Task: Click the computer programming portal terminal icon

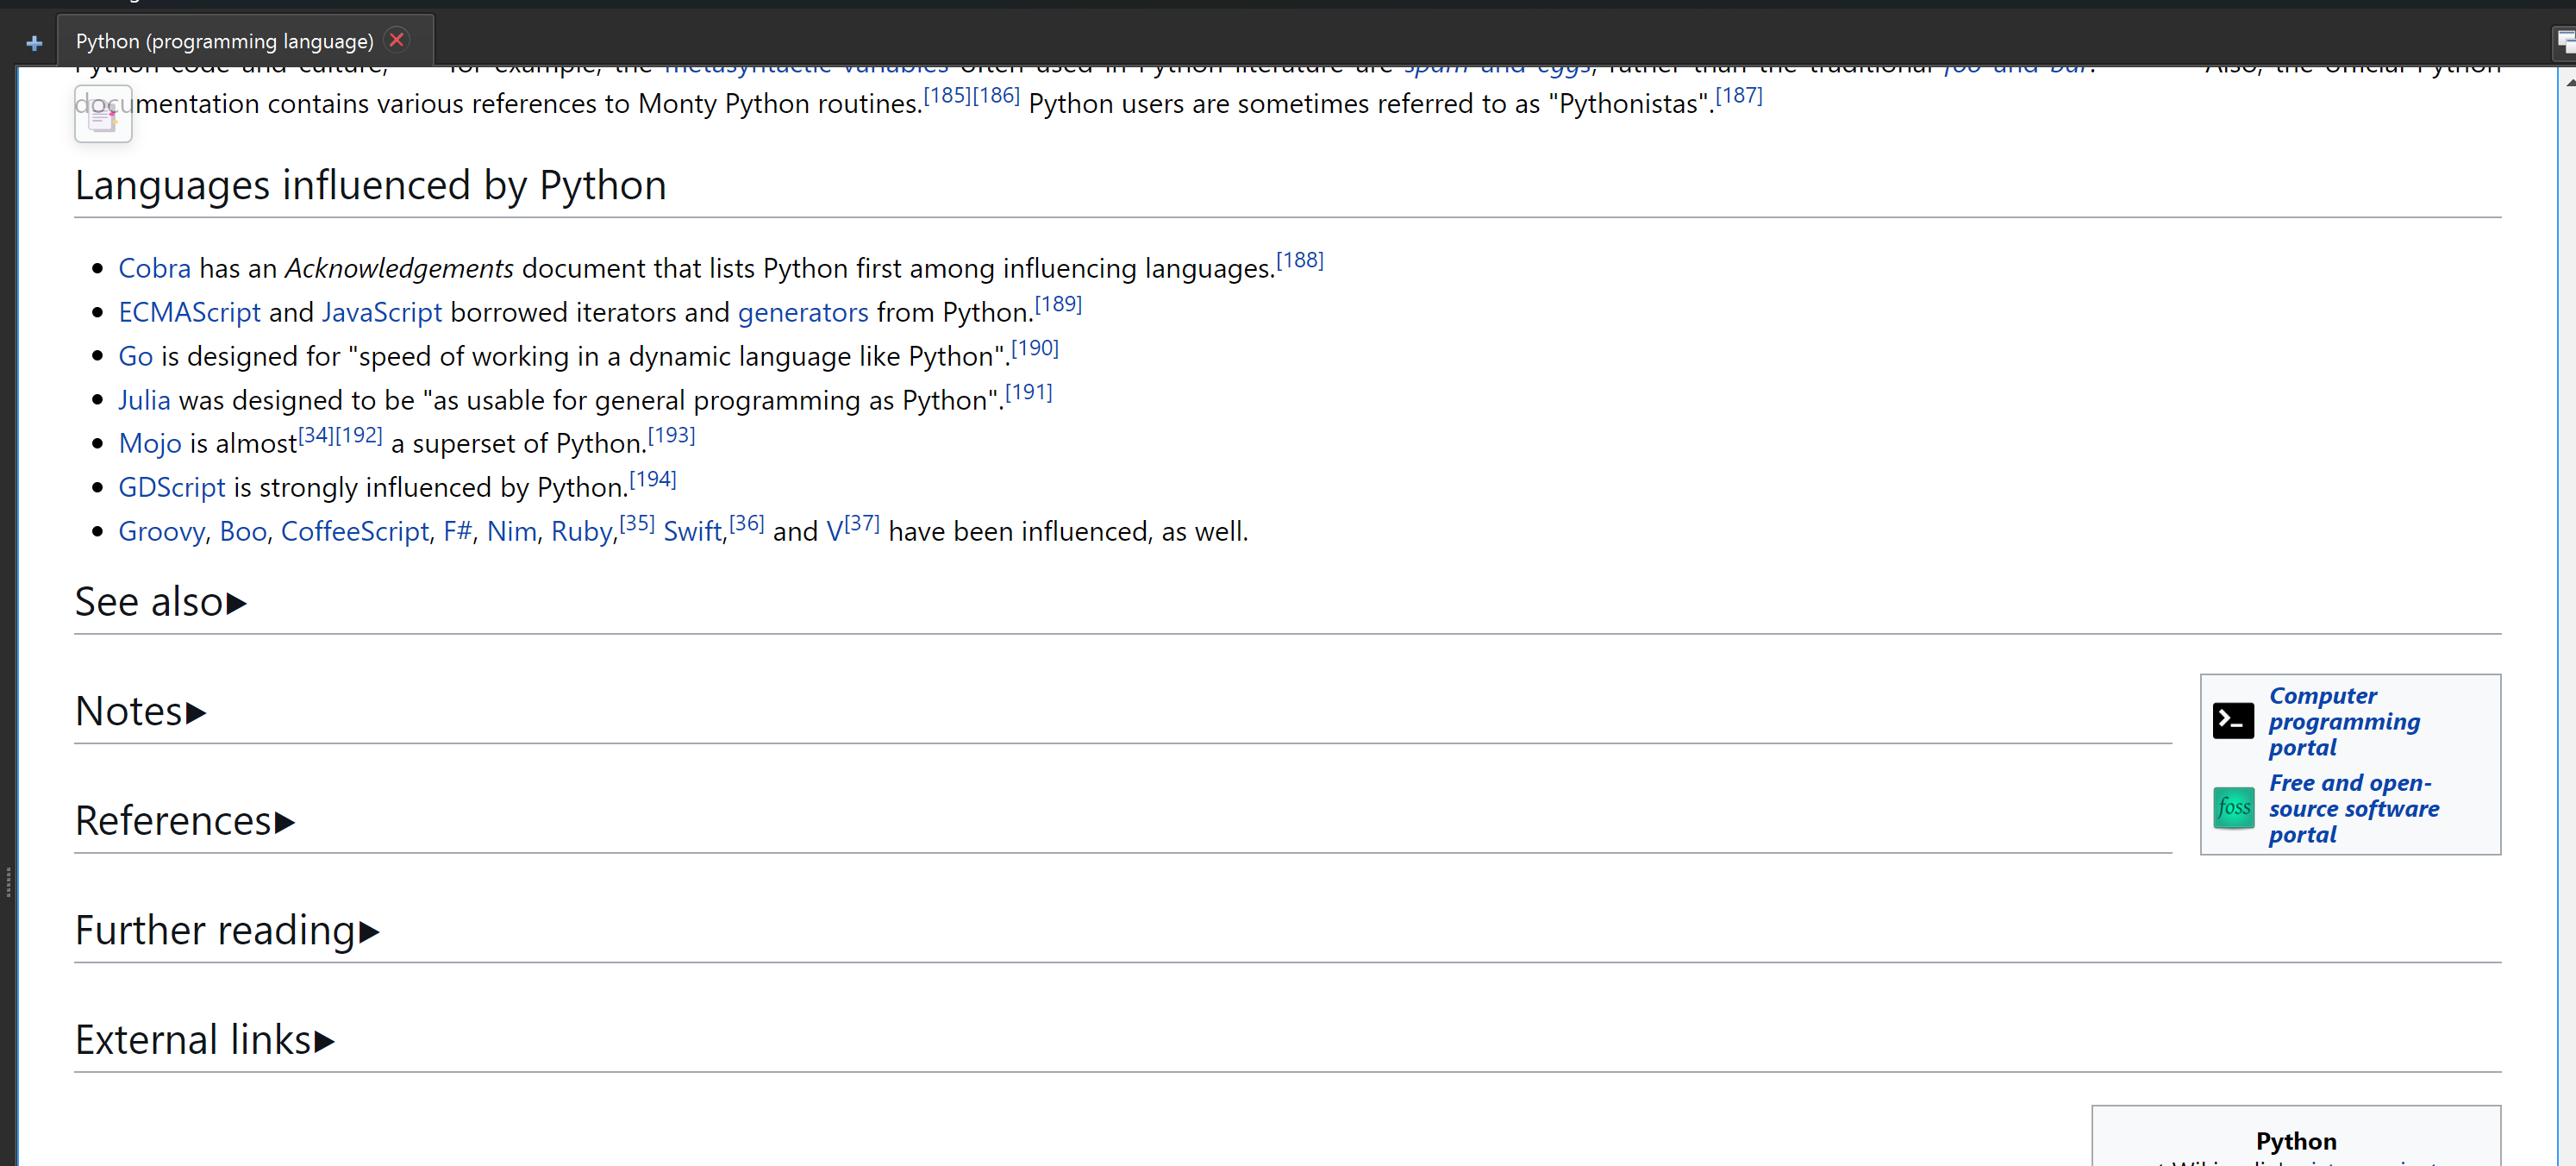Action: 2232,720
